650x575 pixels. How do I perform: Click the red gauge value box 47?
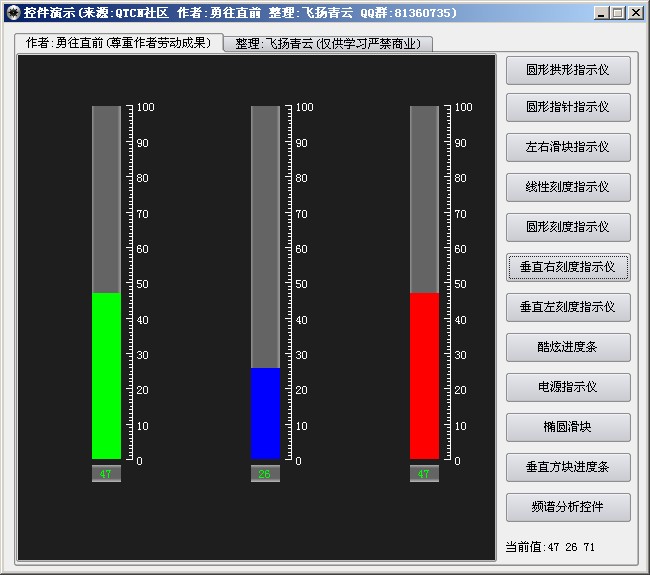click(x=424, y=473)
